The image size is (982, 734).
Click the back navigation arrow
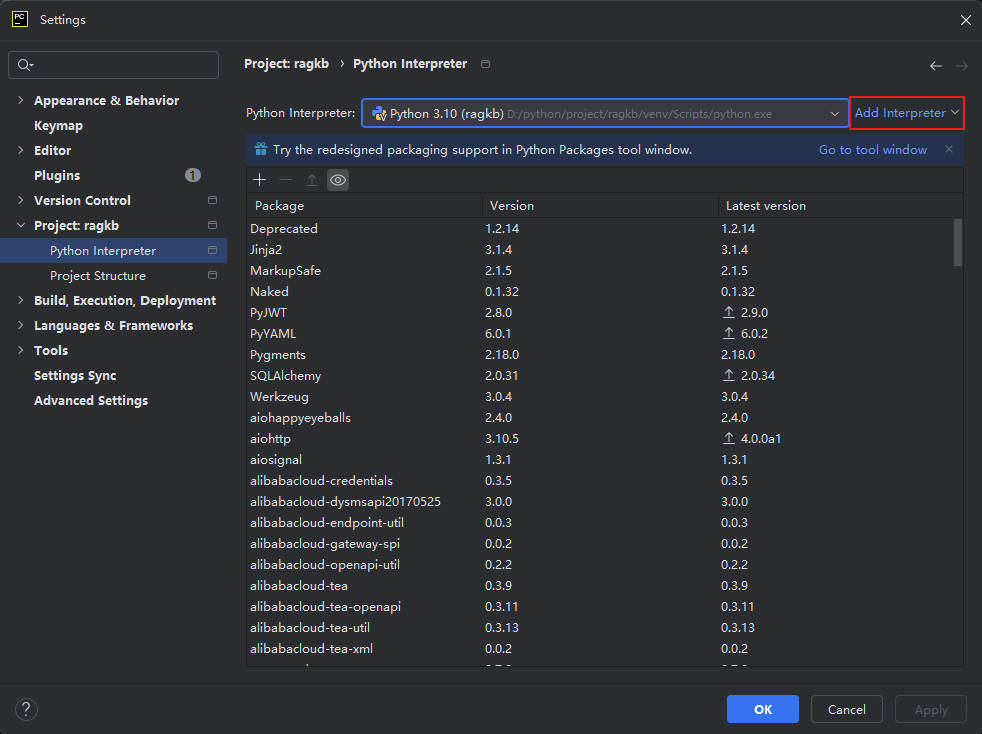pos(936,66)
